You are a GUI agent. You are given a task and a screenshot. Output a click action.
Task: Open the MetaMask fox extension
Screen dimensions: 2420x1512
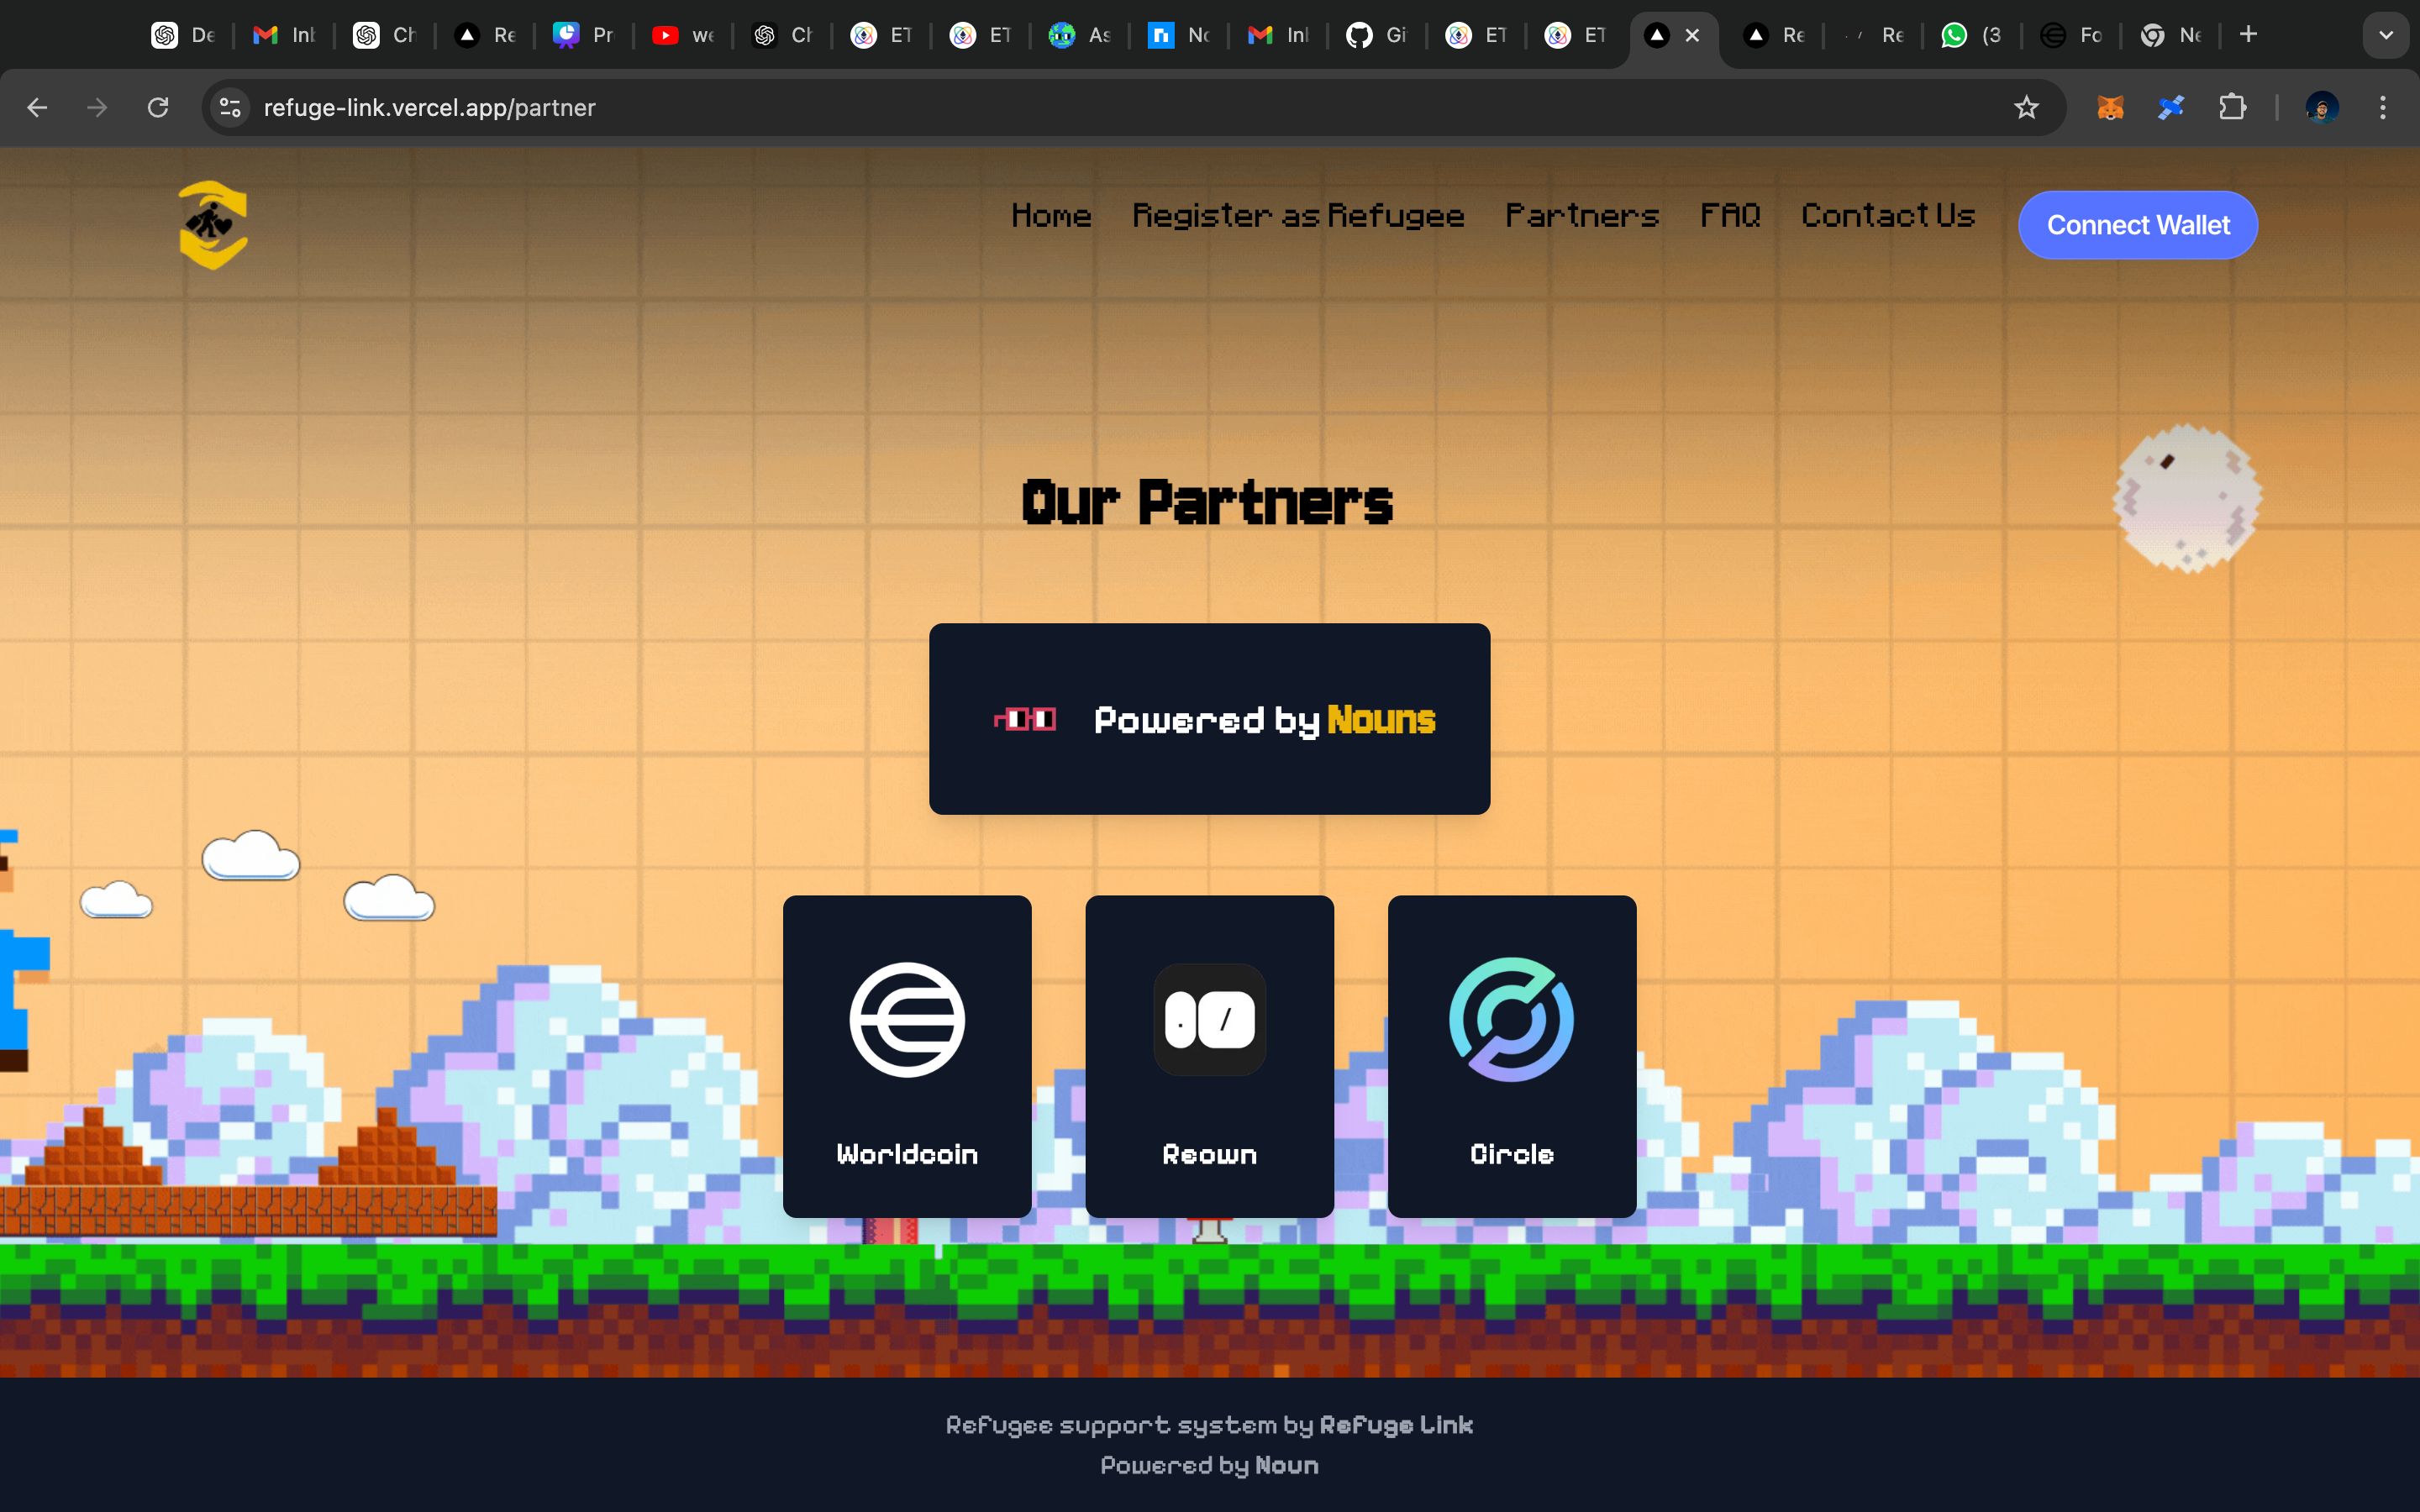click(x=2110, y=107)
